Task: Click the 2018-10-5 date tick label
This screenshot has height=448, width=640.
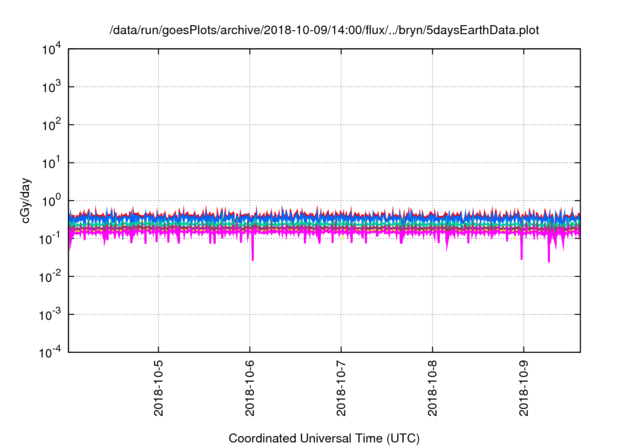Action: click(158, 388)
